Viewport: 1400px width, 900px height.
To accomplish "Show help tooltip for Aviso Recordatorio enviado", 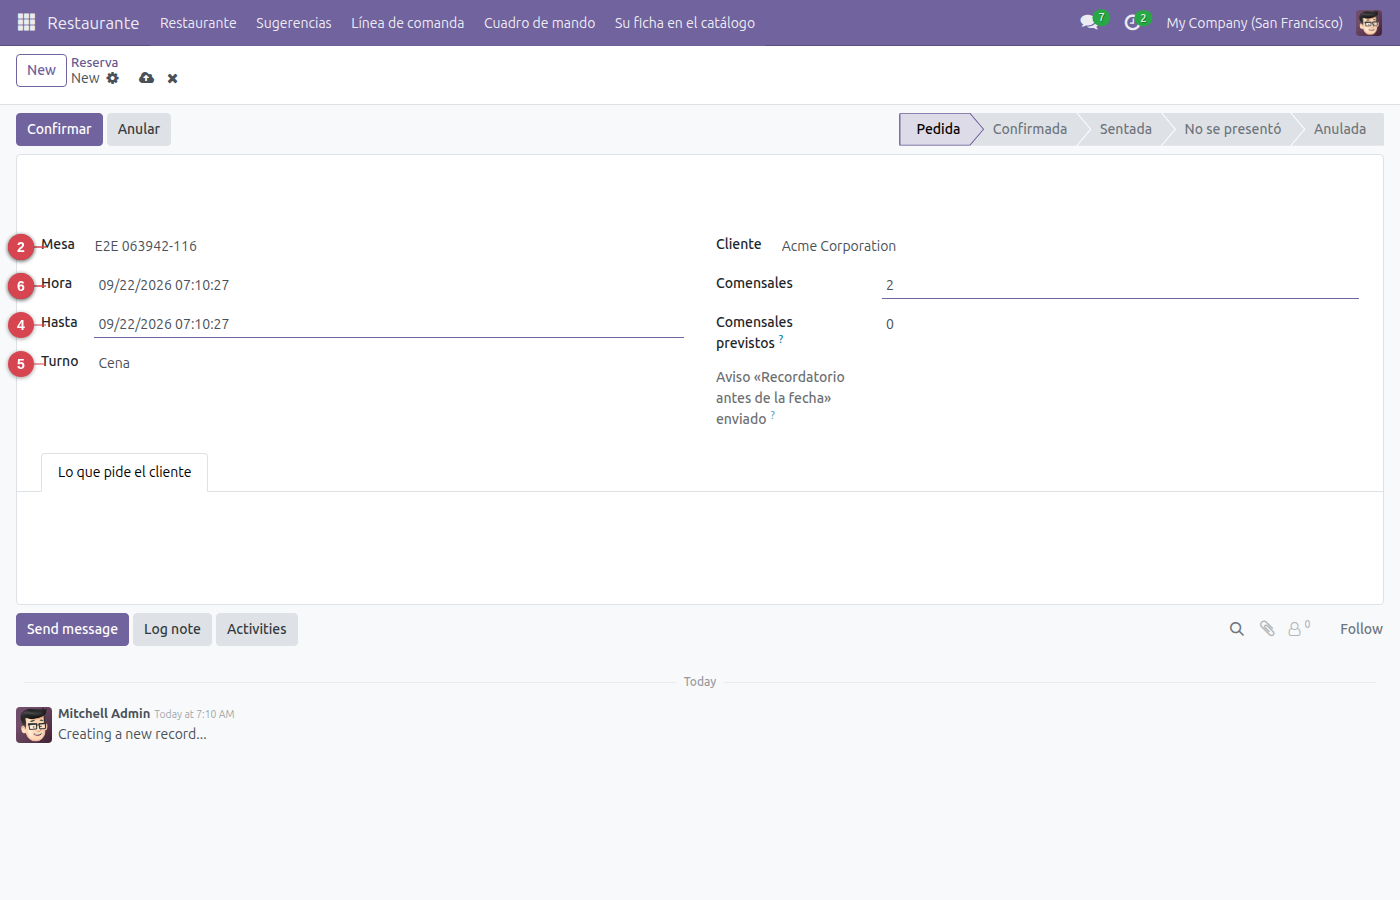I will click(773, 416).
